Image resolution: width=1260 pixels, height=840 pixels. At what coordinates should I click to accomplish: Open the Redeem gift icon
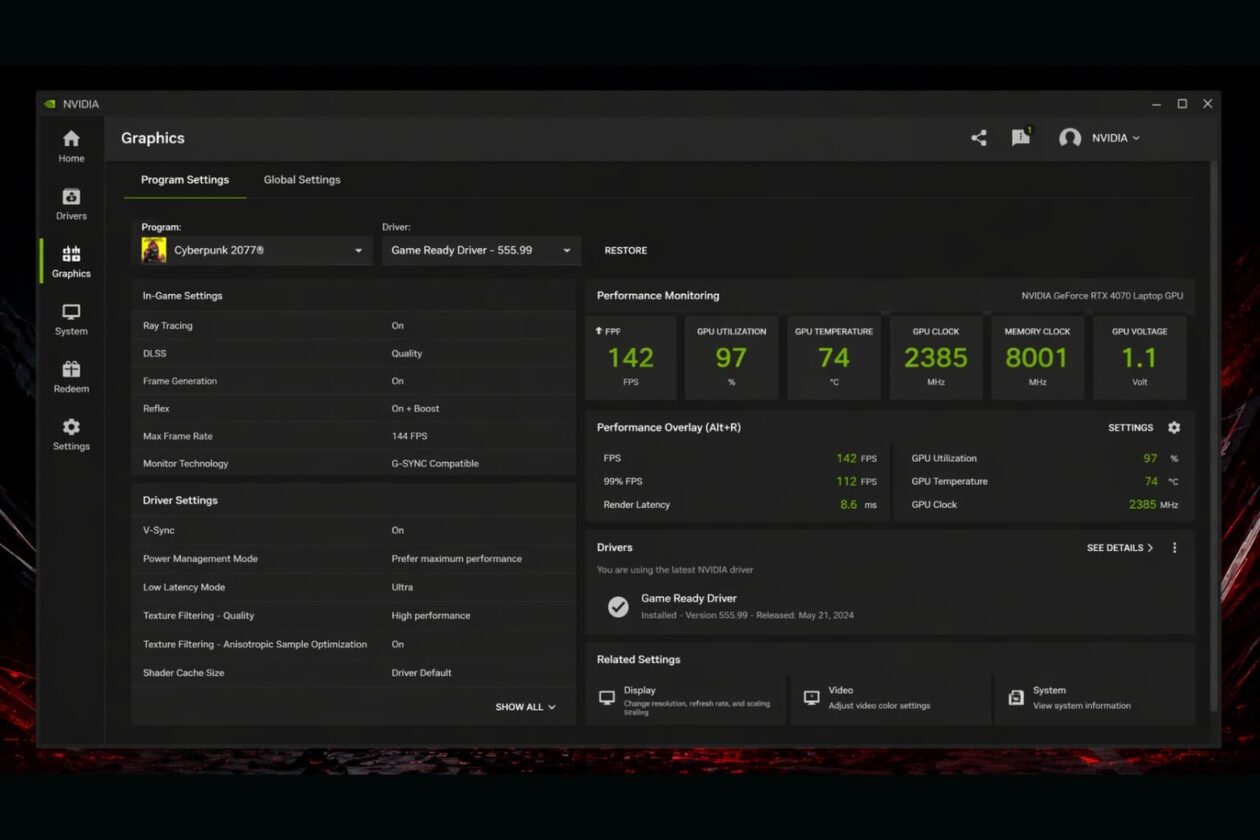[71, 369]
